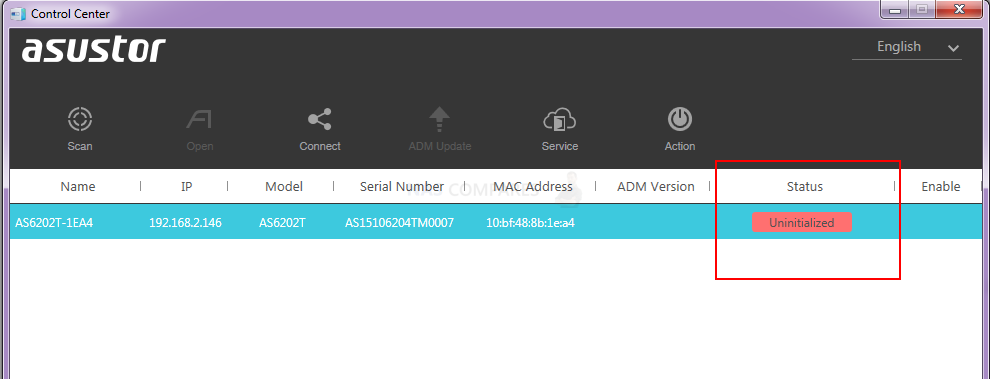The height and width of the screenshot is (379, 990).
Task: Sort by the Name column header
Action: pos(78,186)
